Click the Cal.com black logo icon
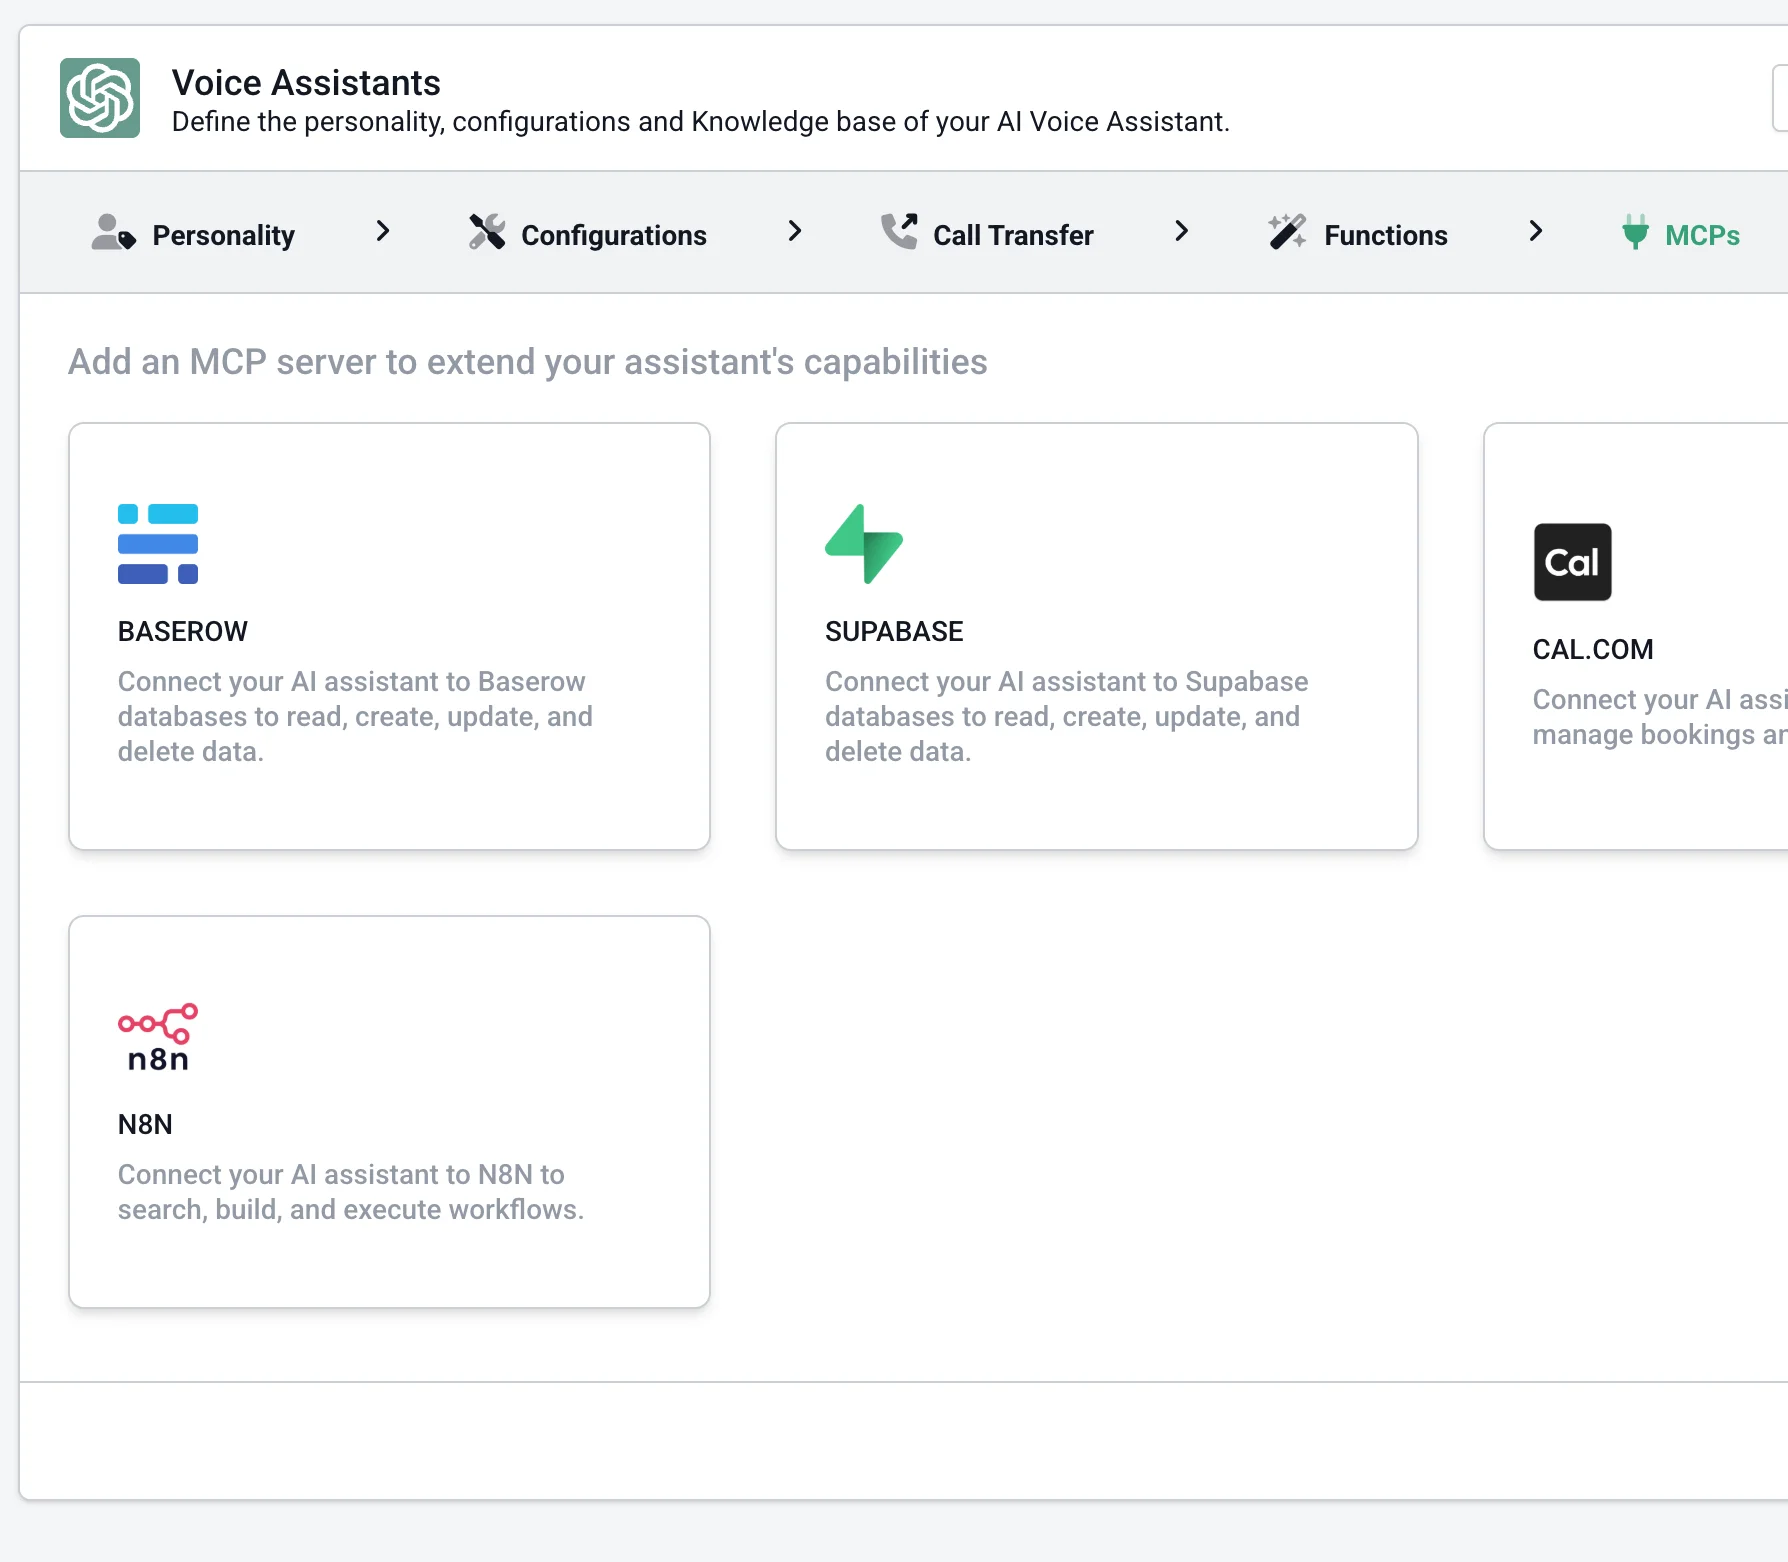The width and height of the screenshot is (1788, 1562). pos(1573,562)
